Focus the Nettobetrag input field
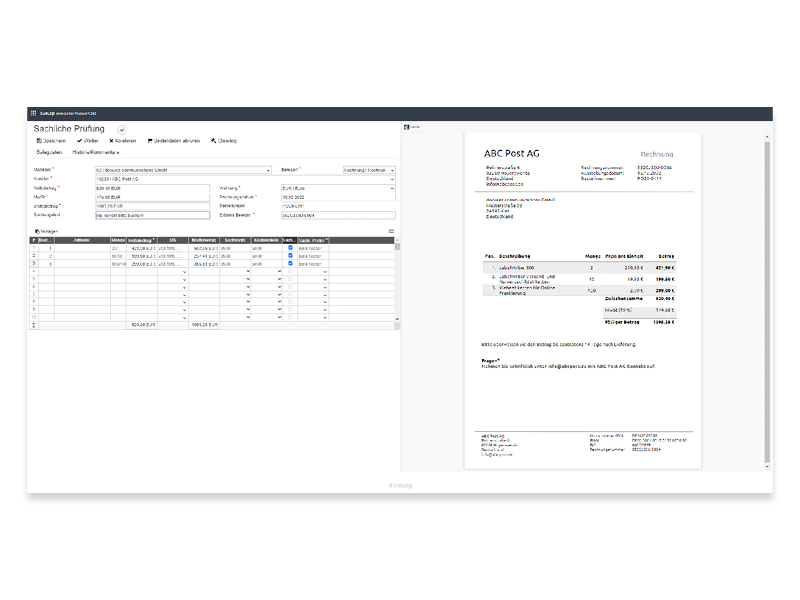800x600 pixels. 152,188
